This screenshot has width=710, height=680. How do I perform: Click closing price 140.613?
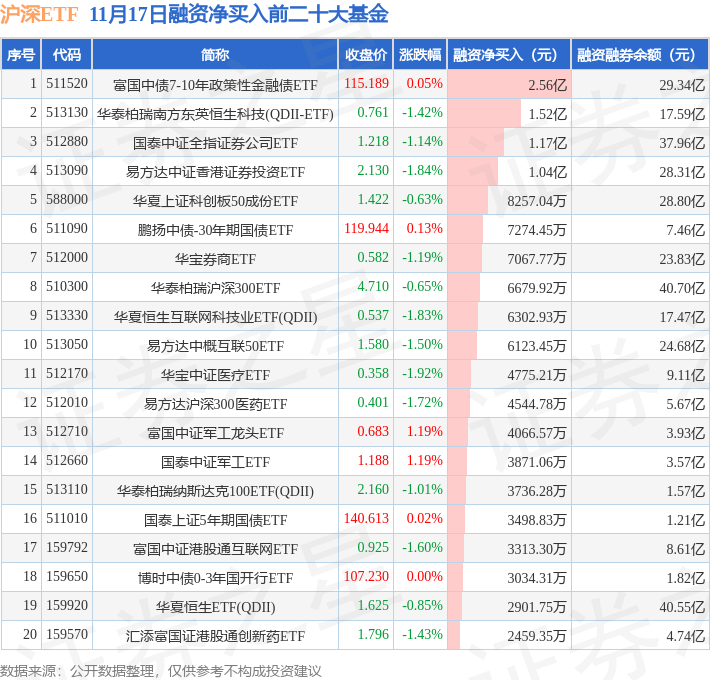366,518
